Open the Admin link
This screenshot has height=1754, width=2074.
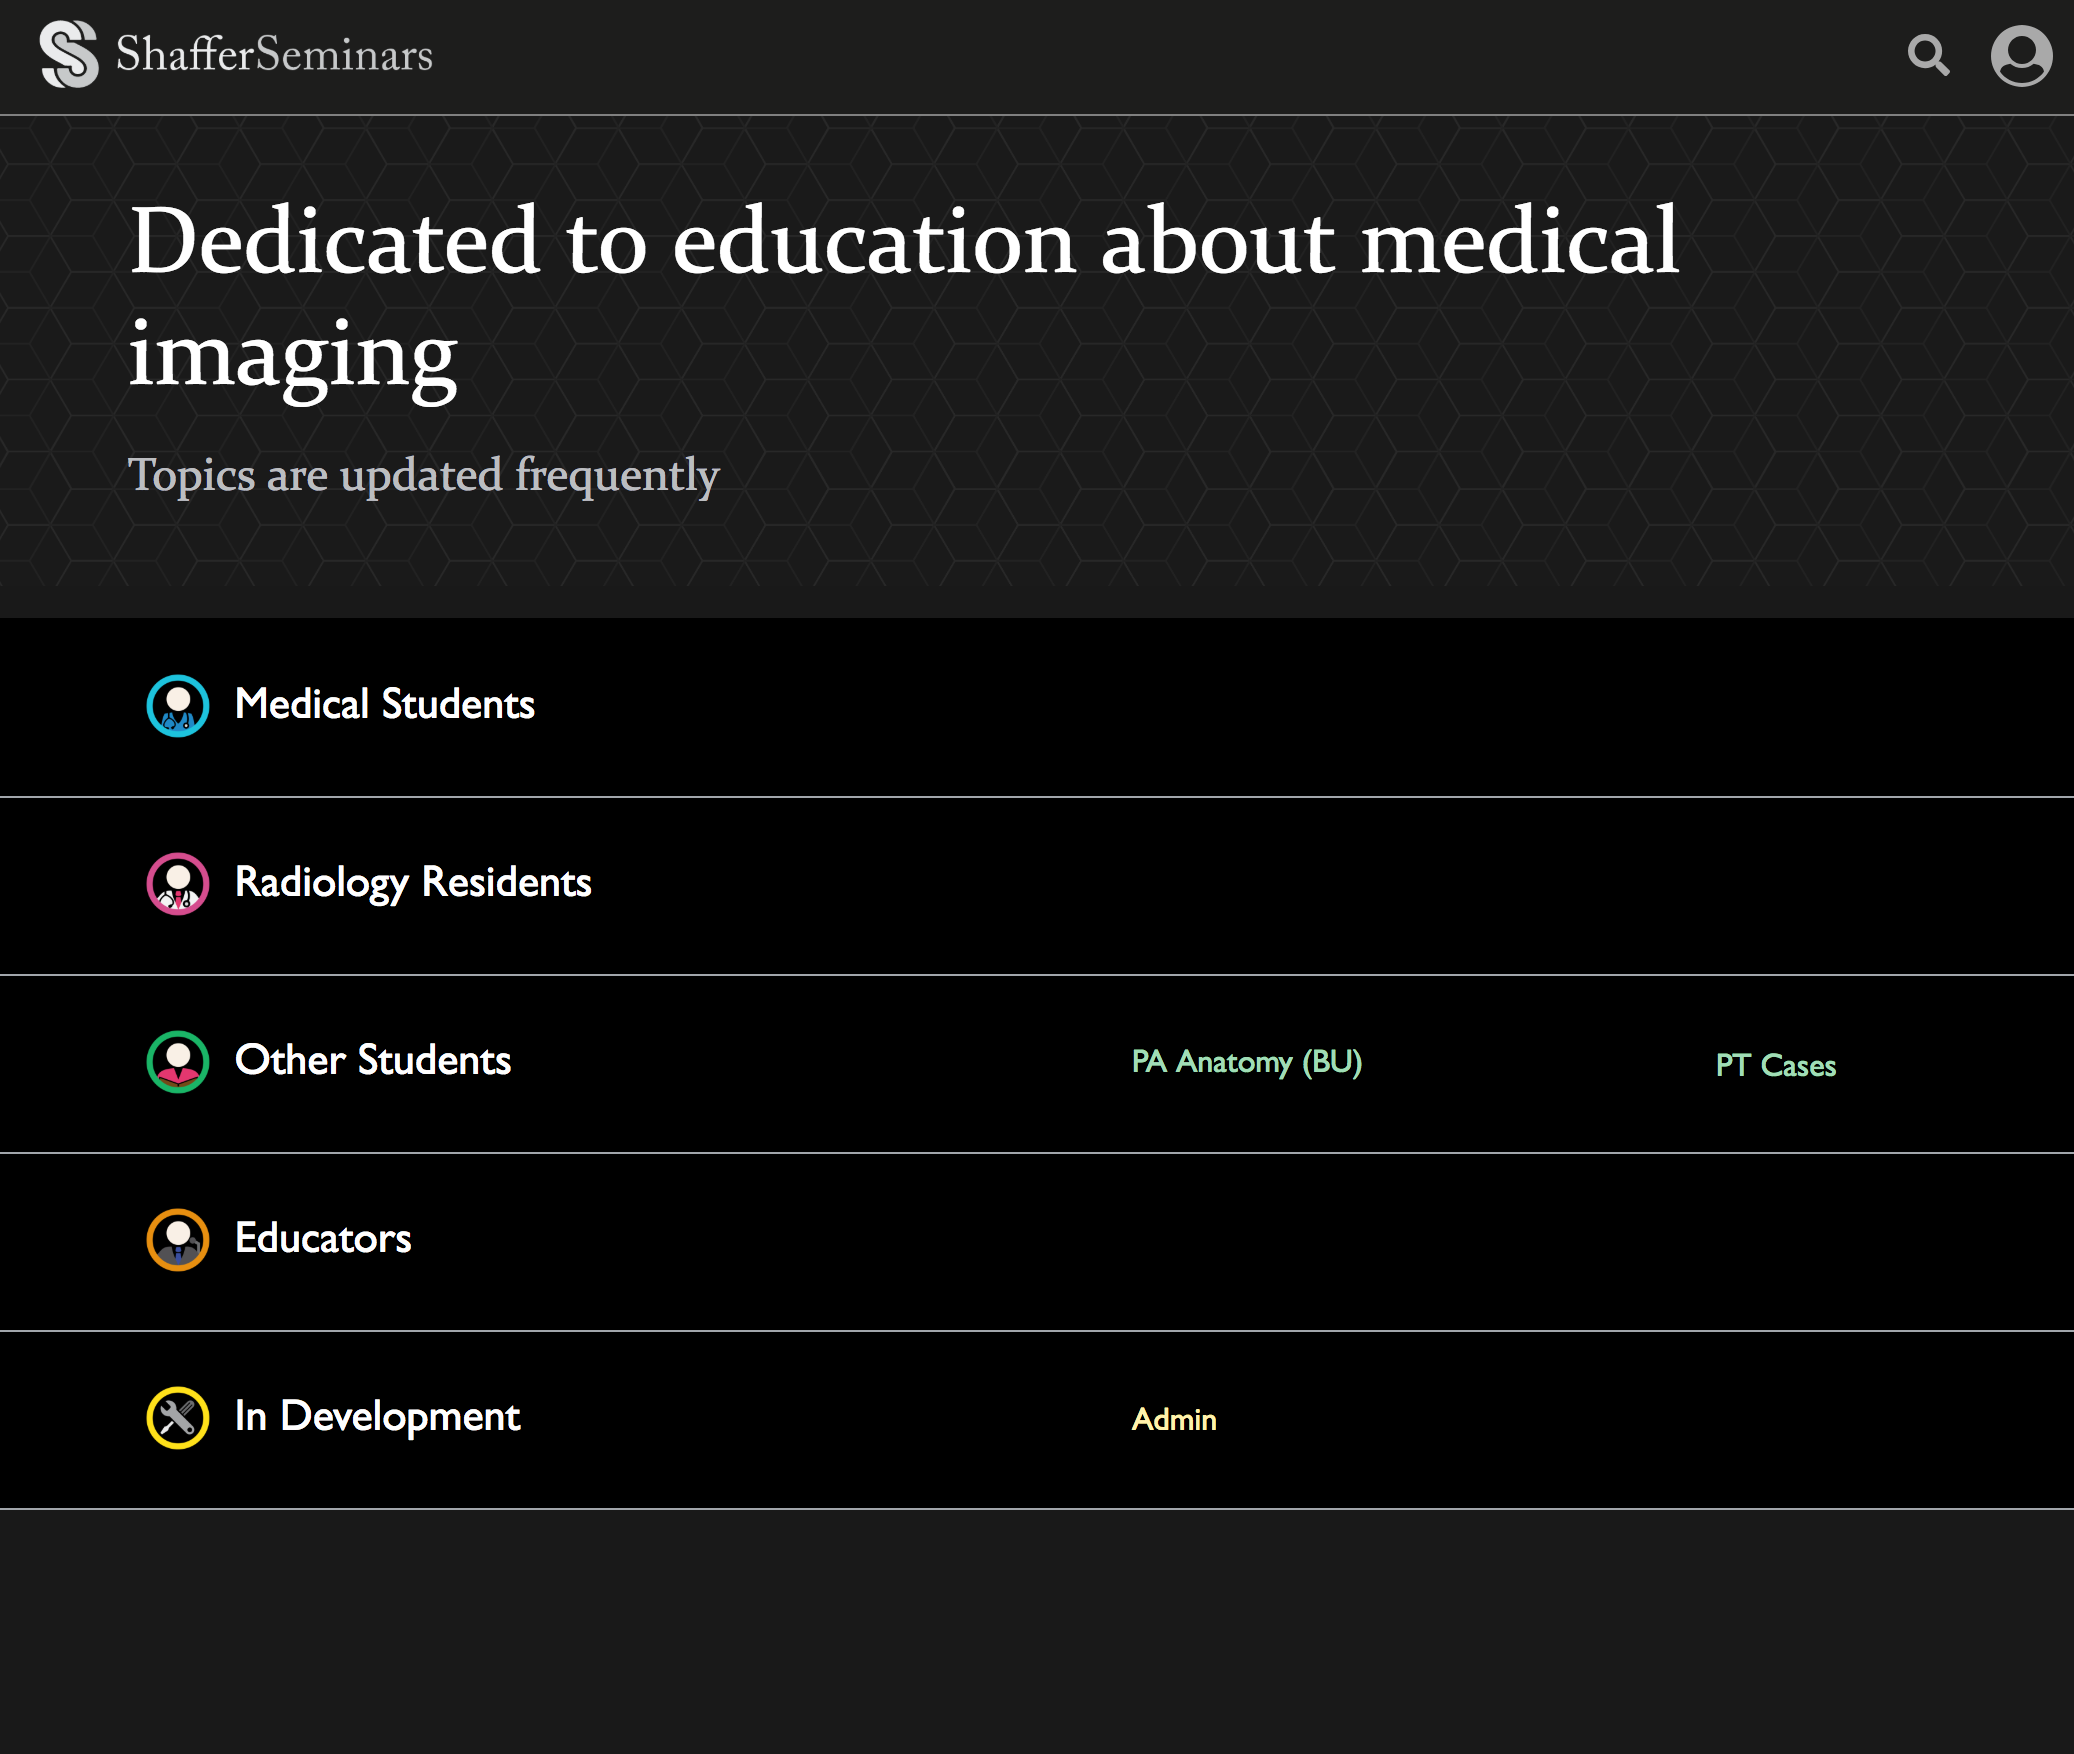(x=1174, y=1420)
